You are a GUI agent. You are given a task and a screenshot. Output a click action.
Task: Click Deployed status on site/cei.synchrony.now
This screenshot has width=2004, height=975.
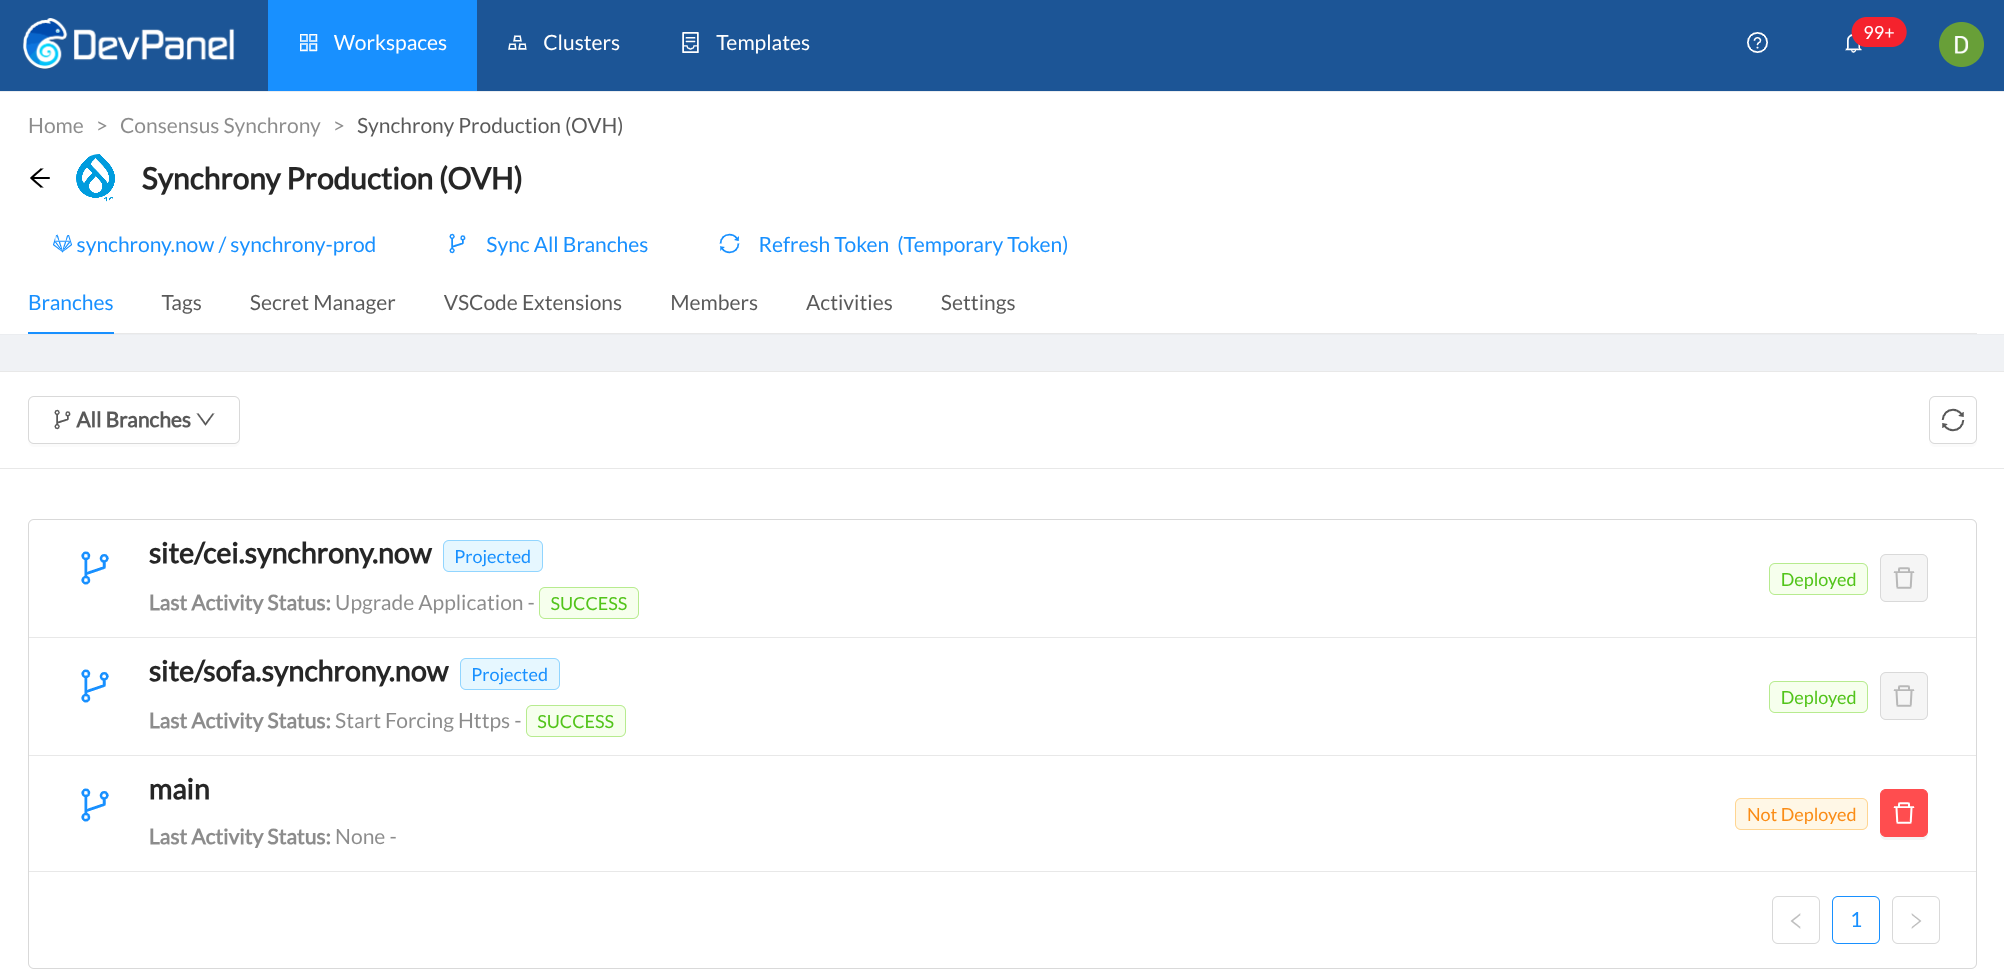[x=1817, y=579]
